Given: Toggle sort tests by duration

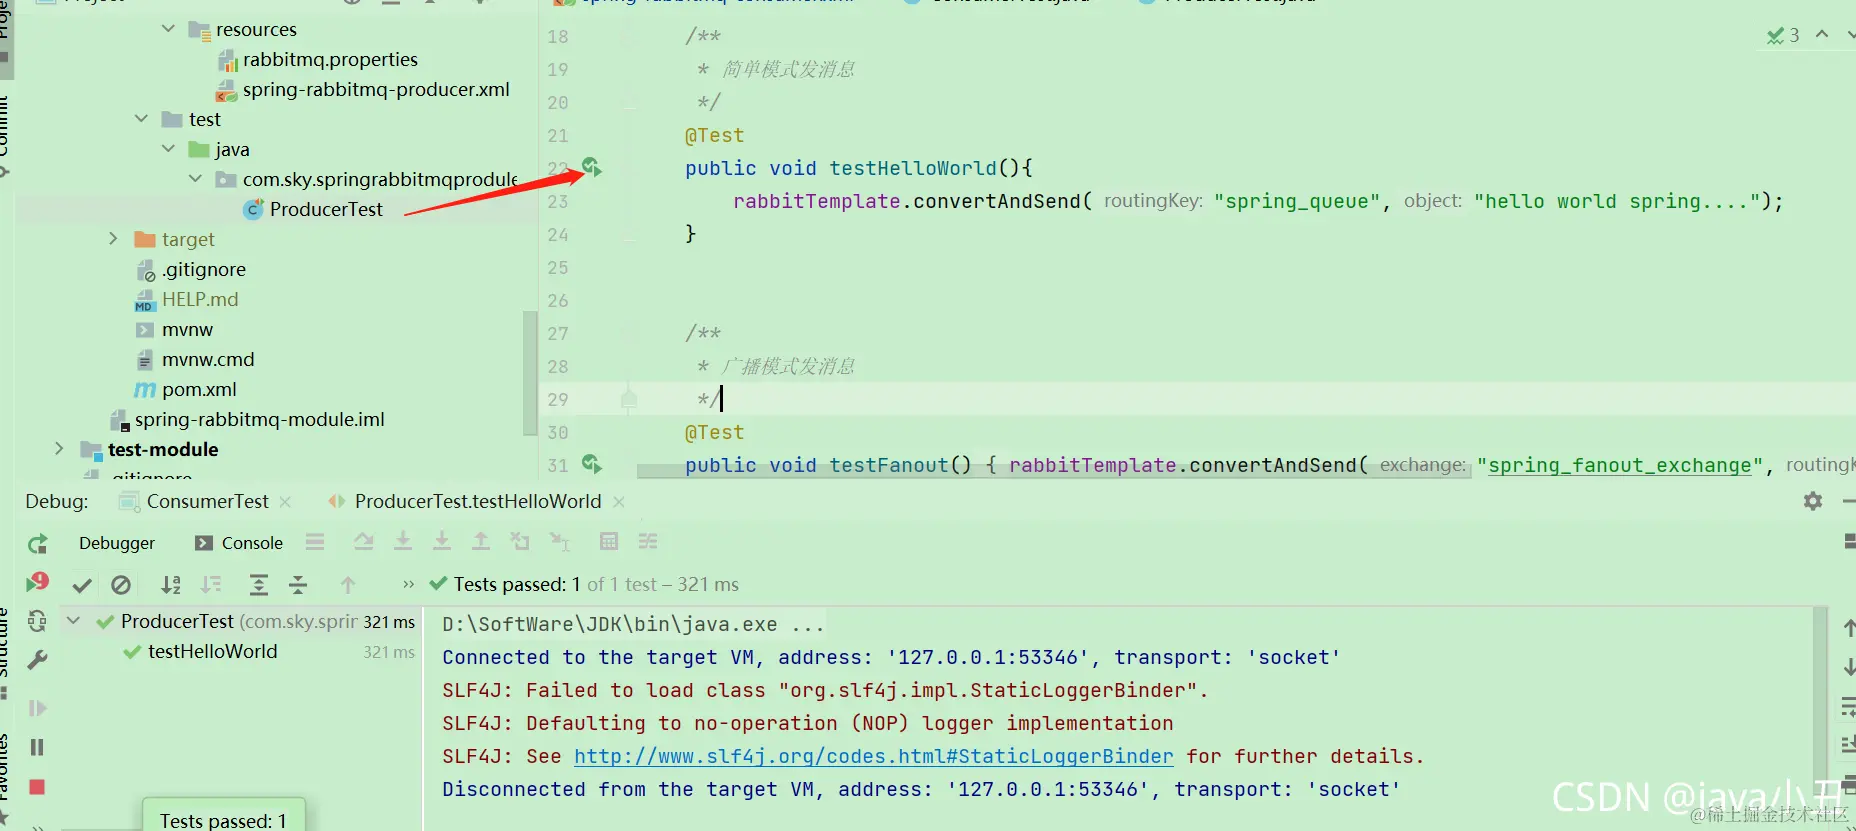Looking at the screenshot, I should coord(211,585).
